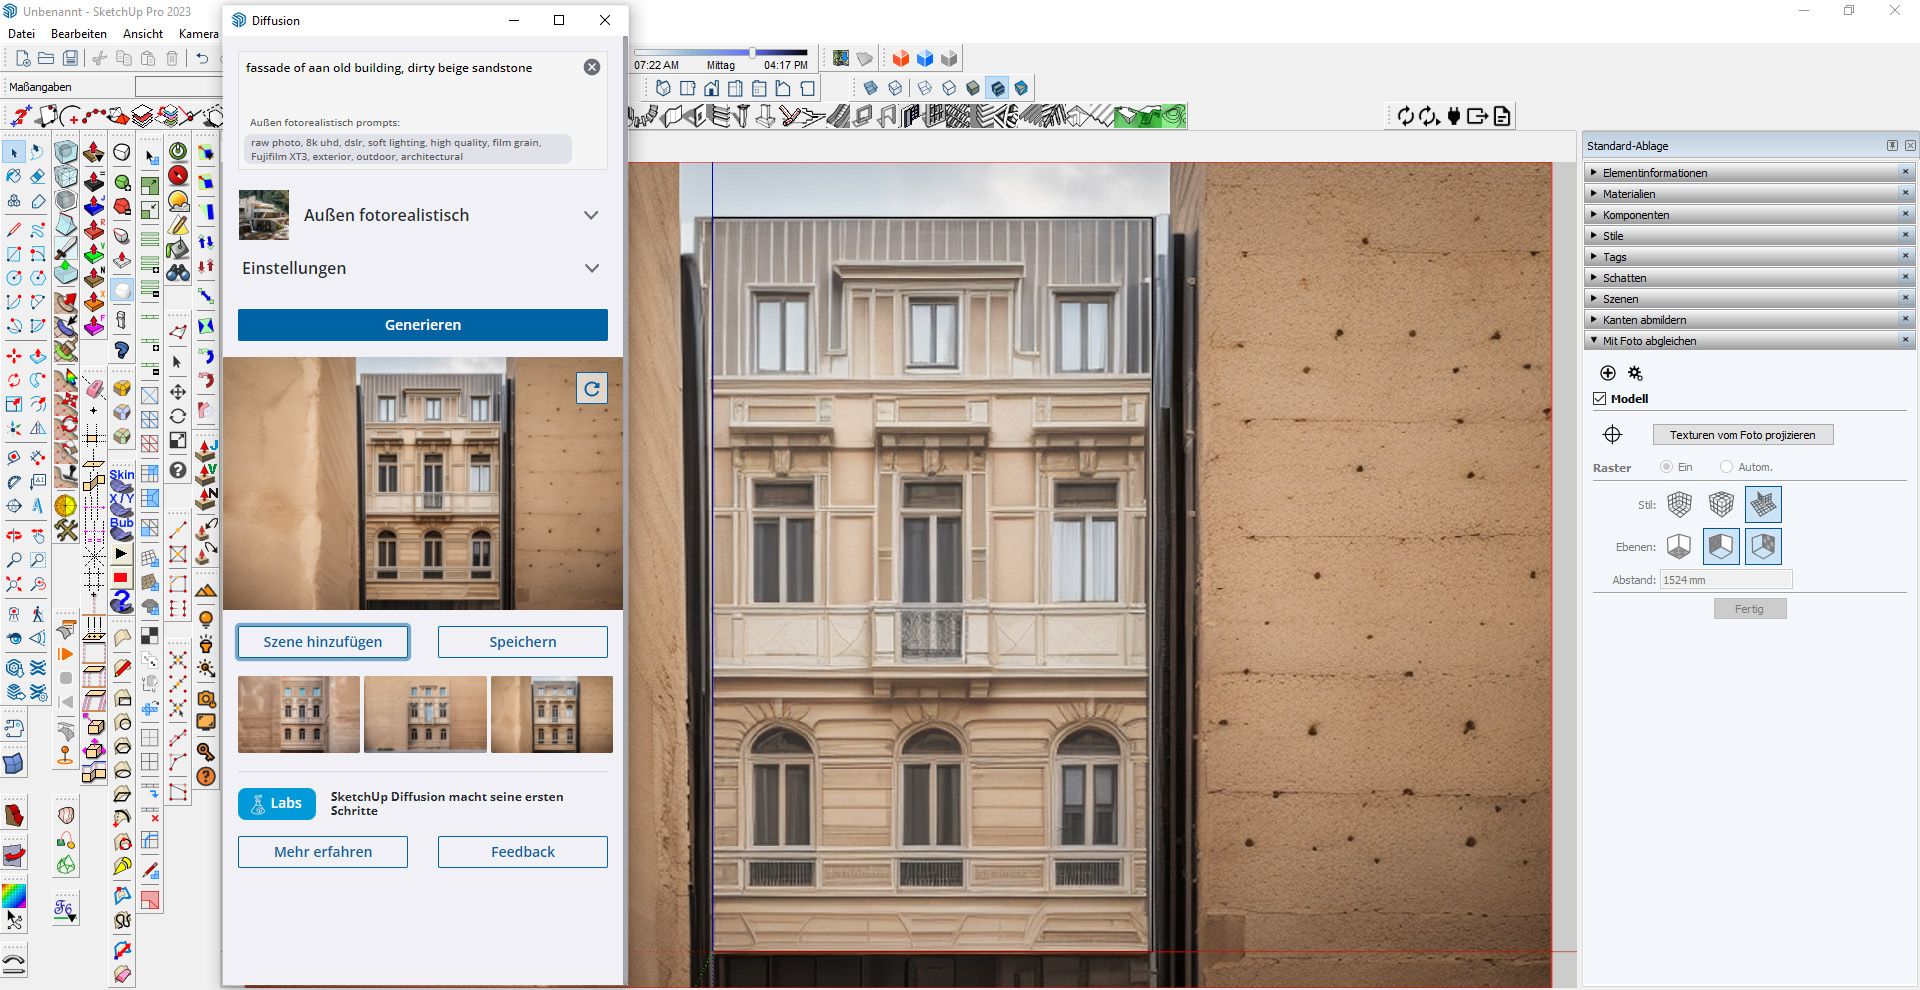
Task: Select the Move tool with red arrows
Action: coord(14,356)
